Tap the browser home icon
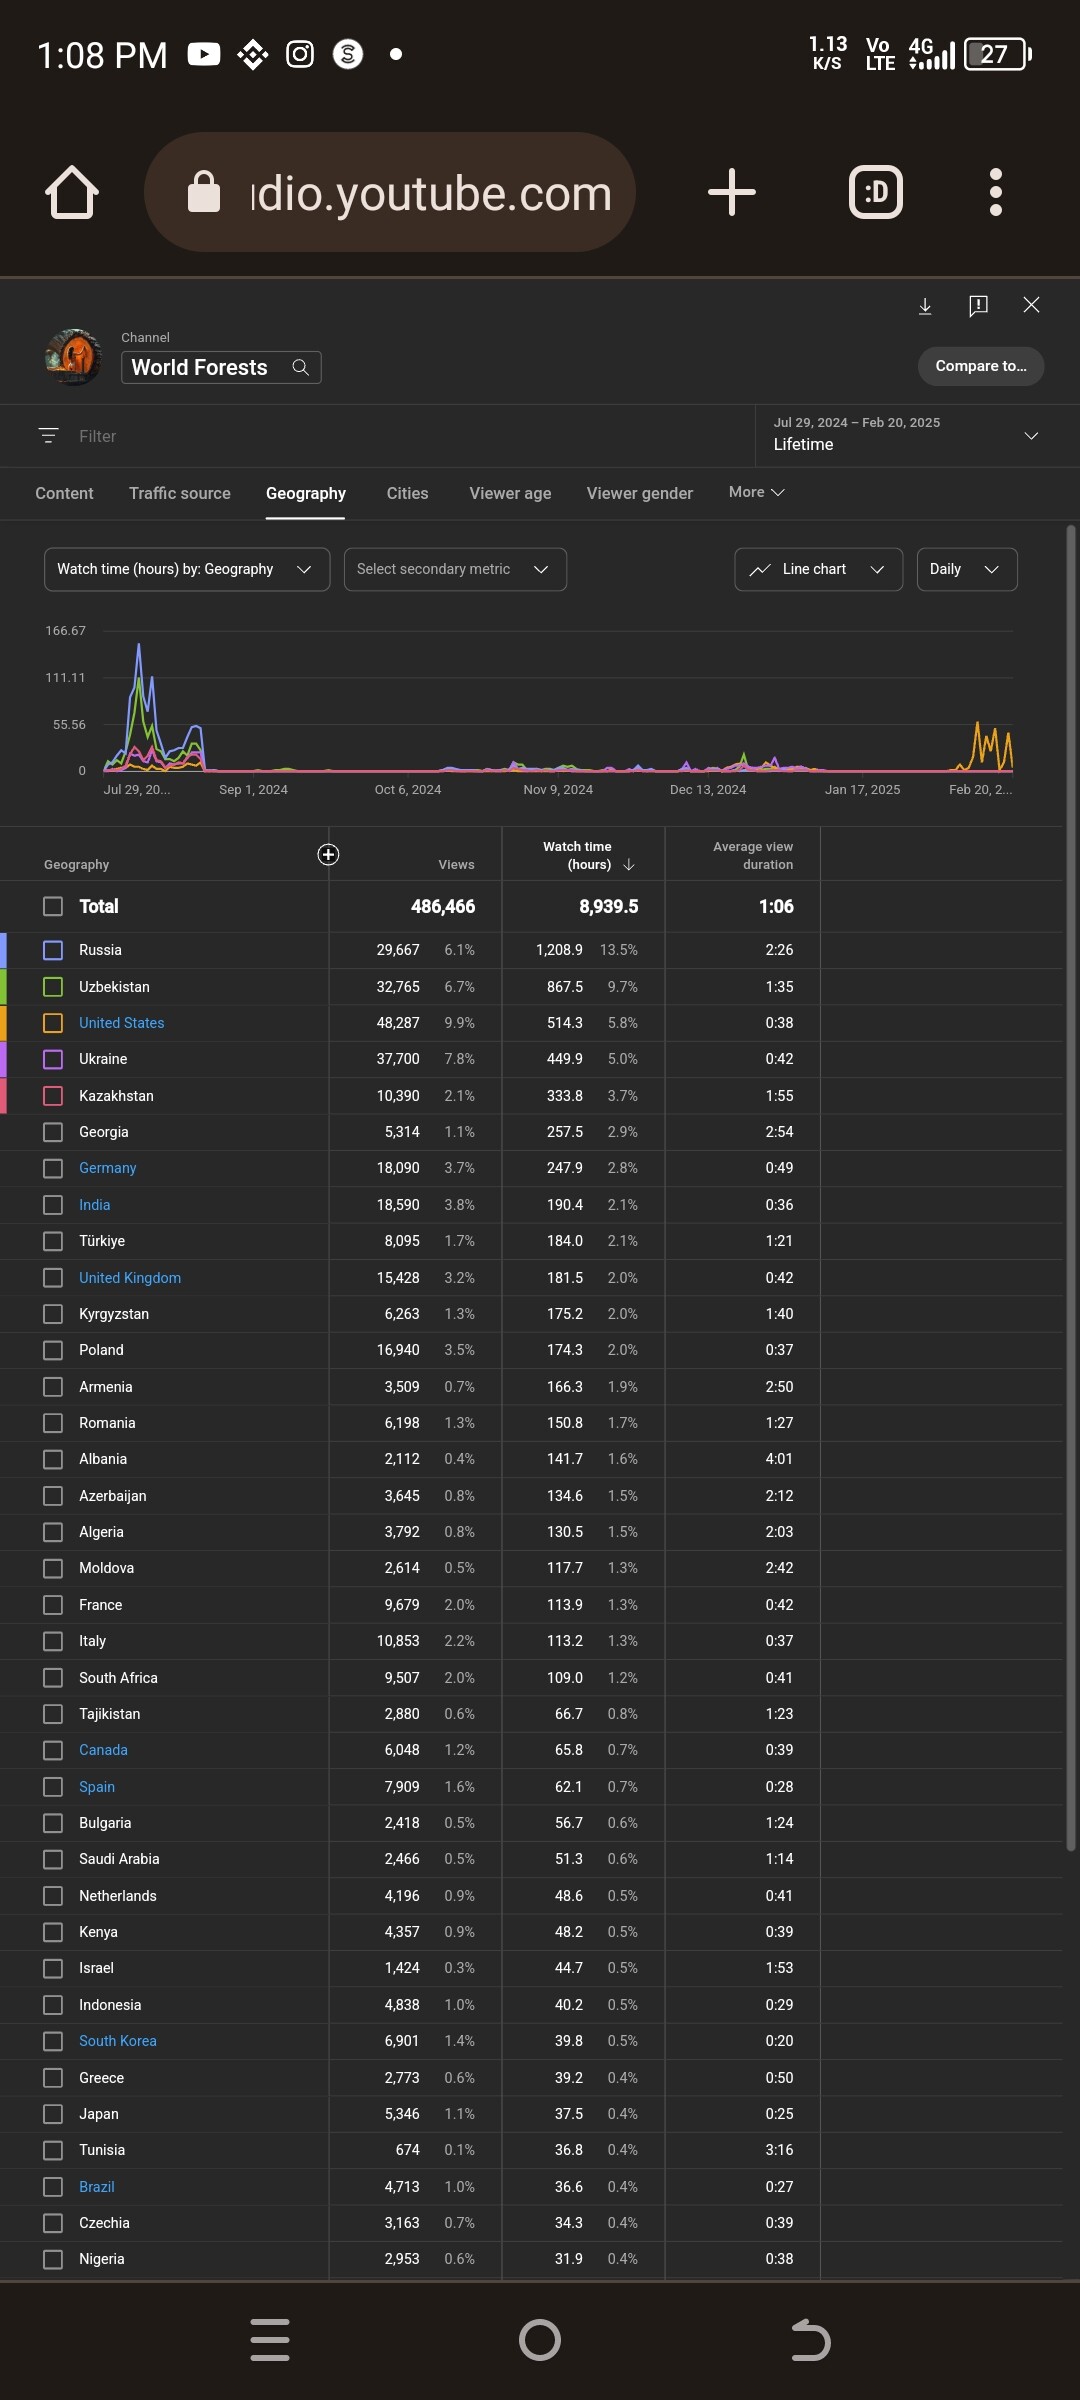Image resolution: width=1080 pixels, height=2400 pixels. (72, 192)
